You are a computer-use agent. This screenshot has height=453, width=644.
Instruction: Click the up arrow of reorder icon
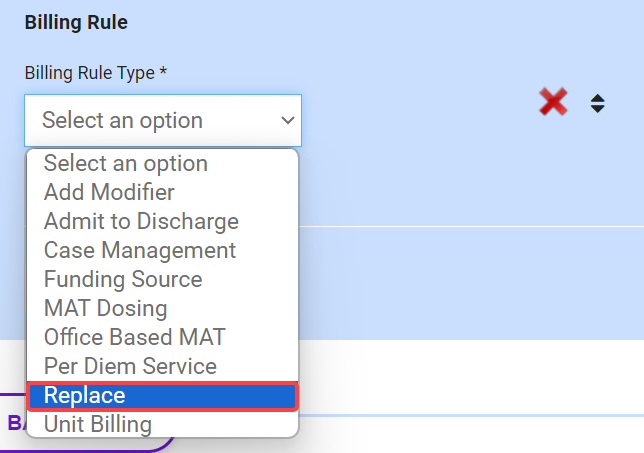(x=597, y=97)
